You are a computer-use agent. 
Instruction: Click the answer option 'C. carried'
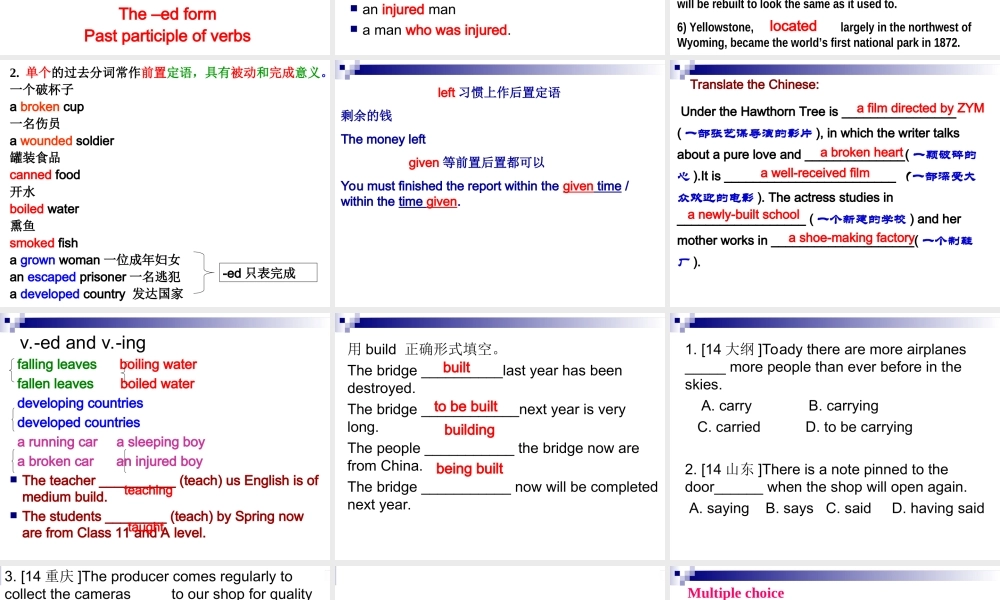pos(728,427)
